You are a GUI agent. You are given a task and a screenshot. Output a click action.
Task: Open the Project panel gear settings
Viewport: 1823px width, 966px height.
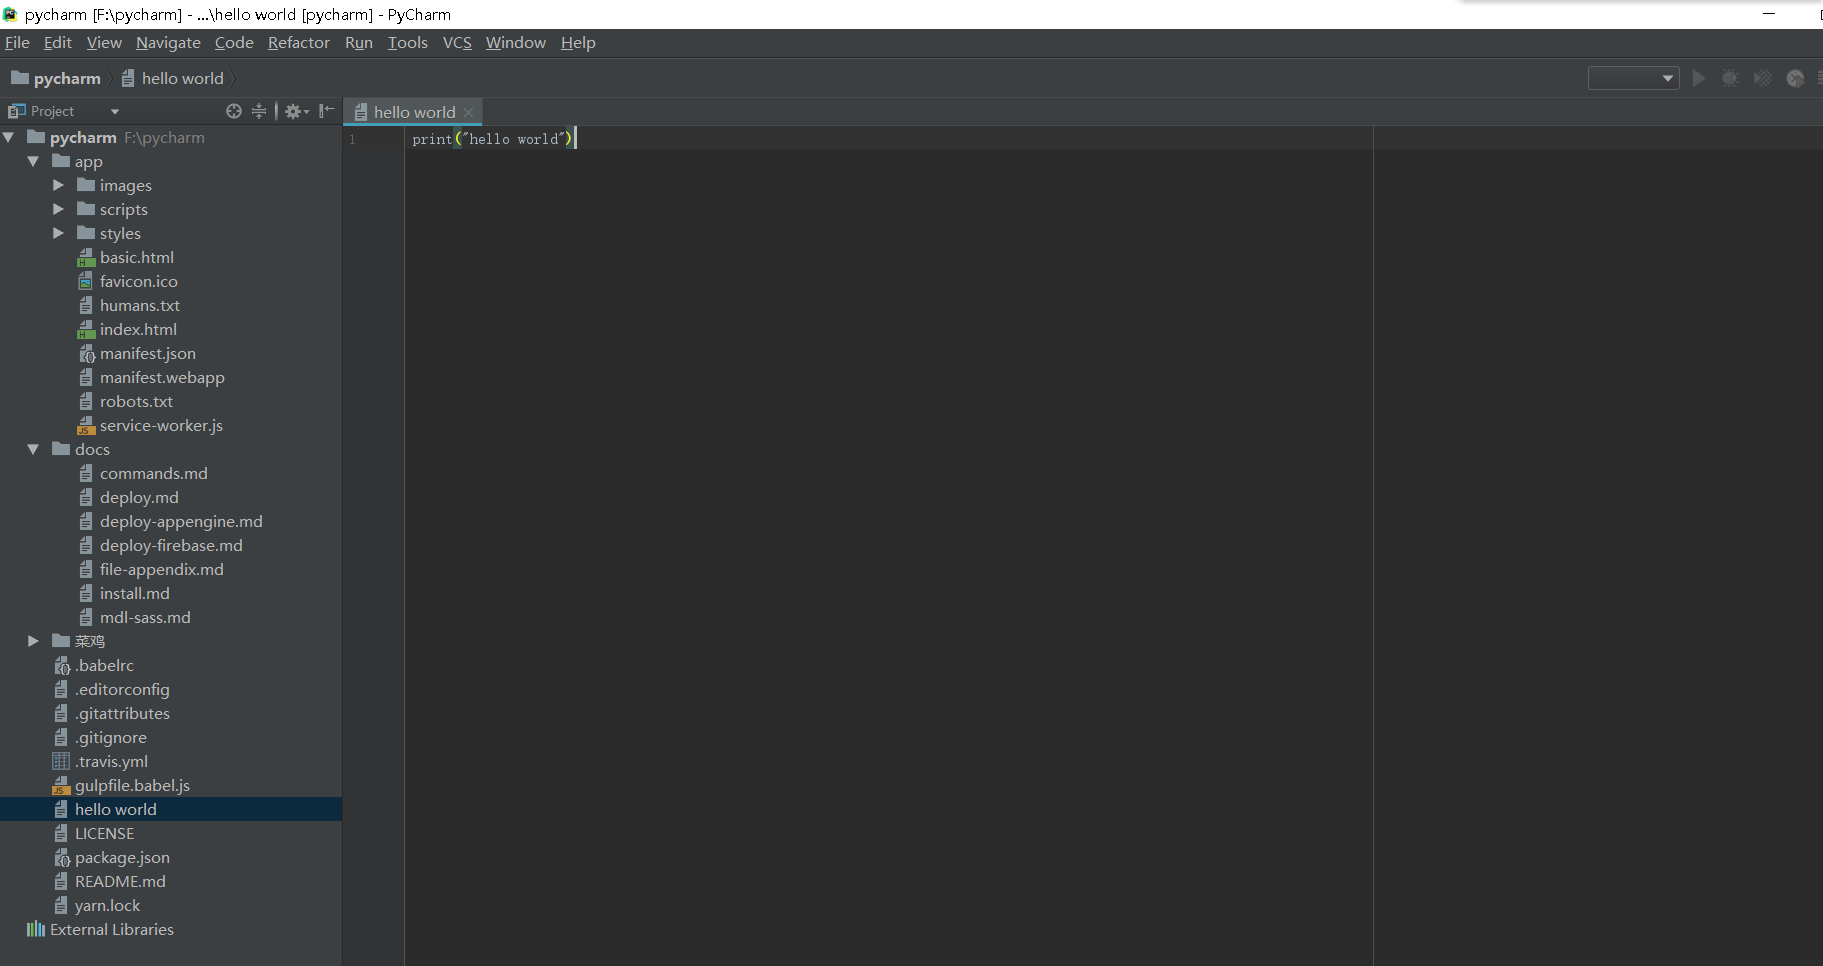coord(295,111)
